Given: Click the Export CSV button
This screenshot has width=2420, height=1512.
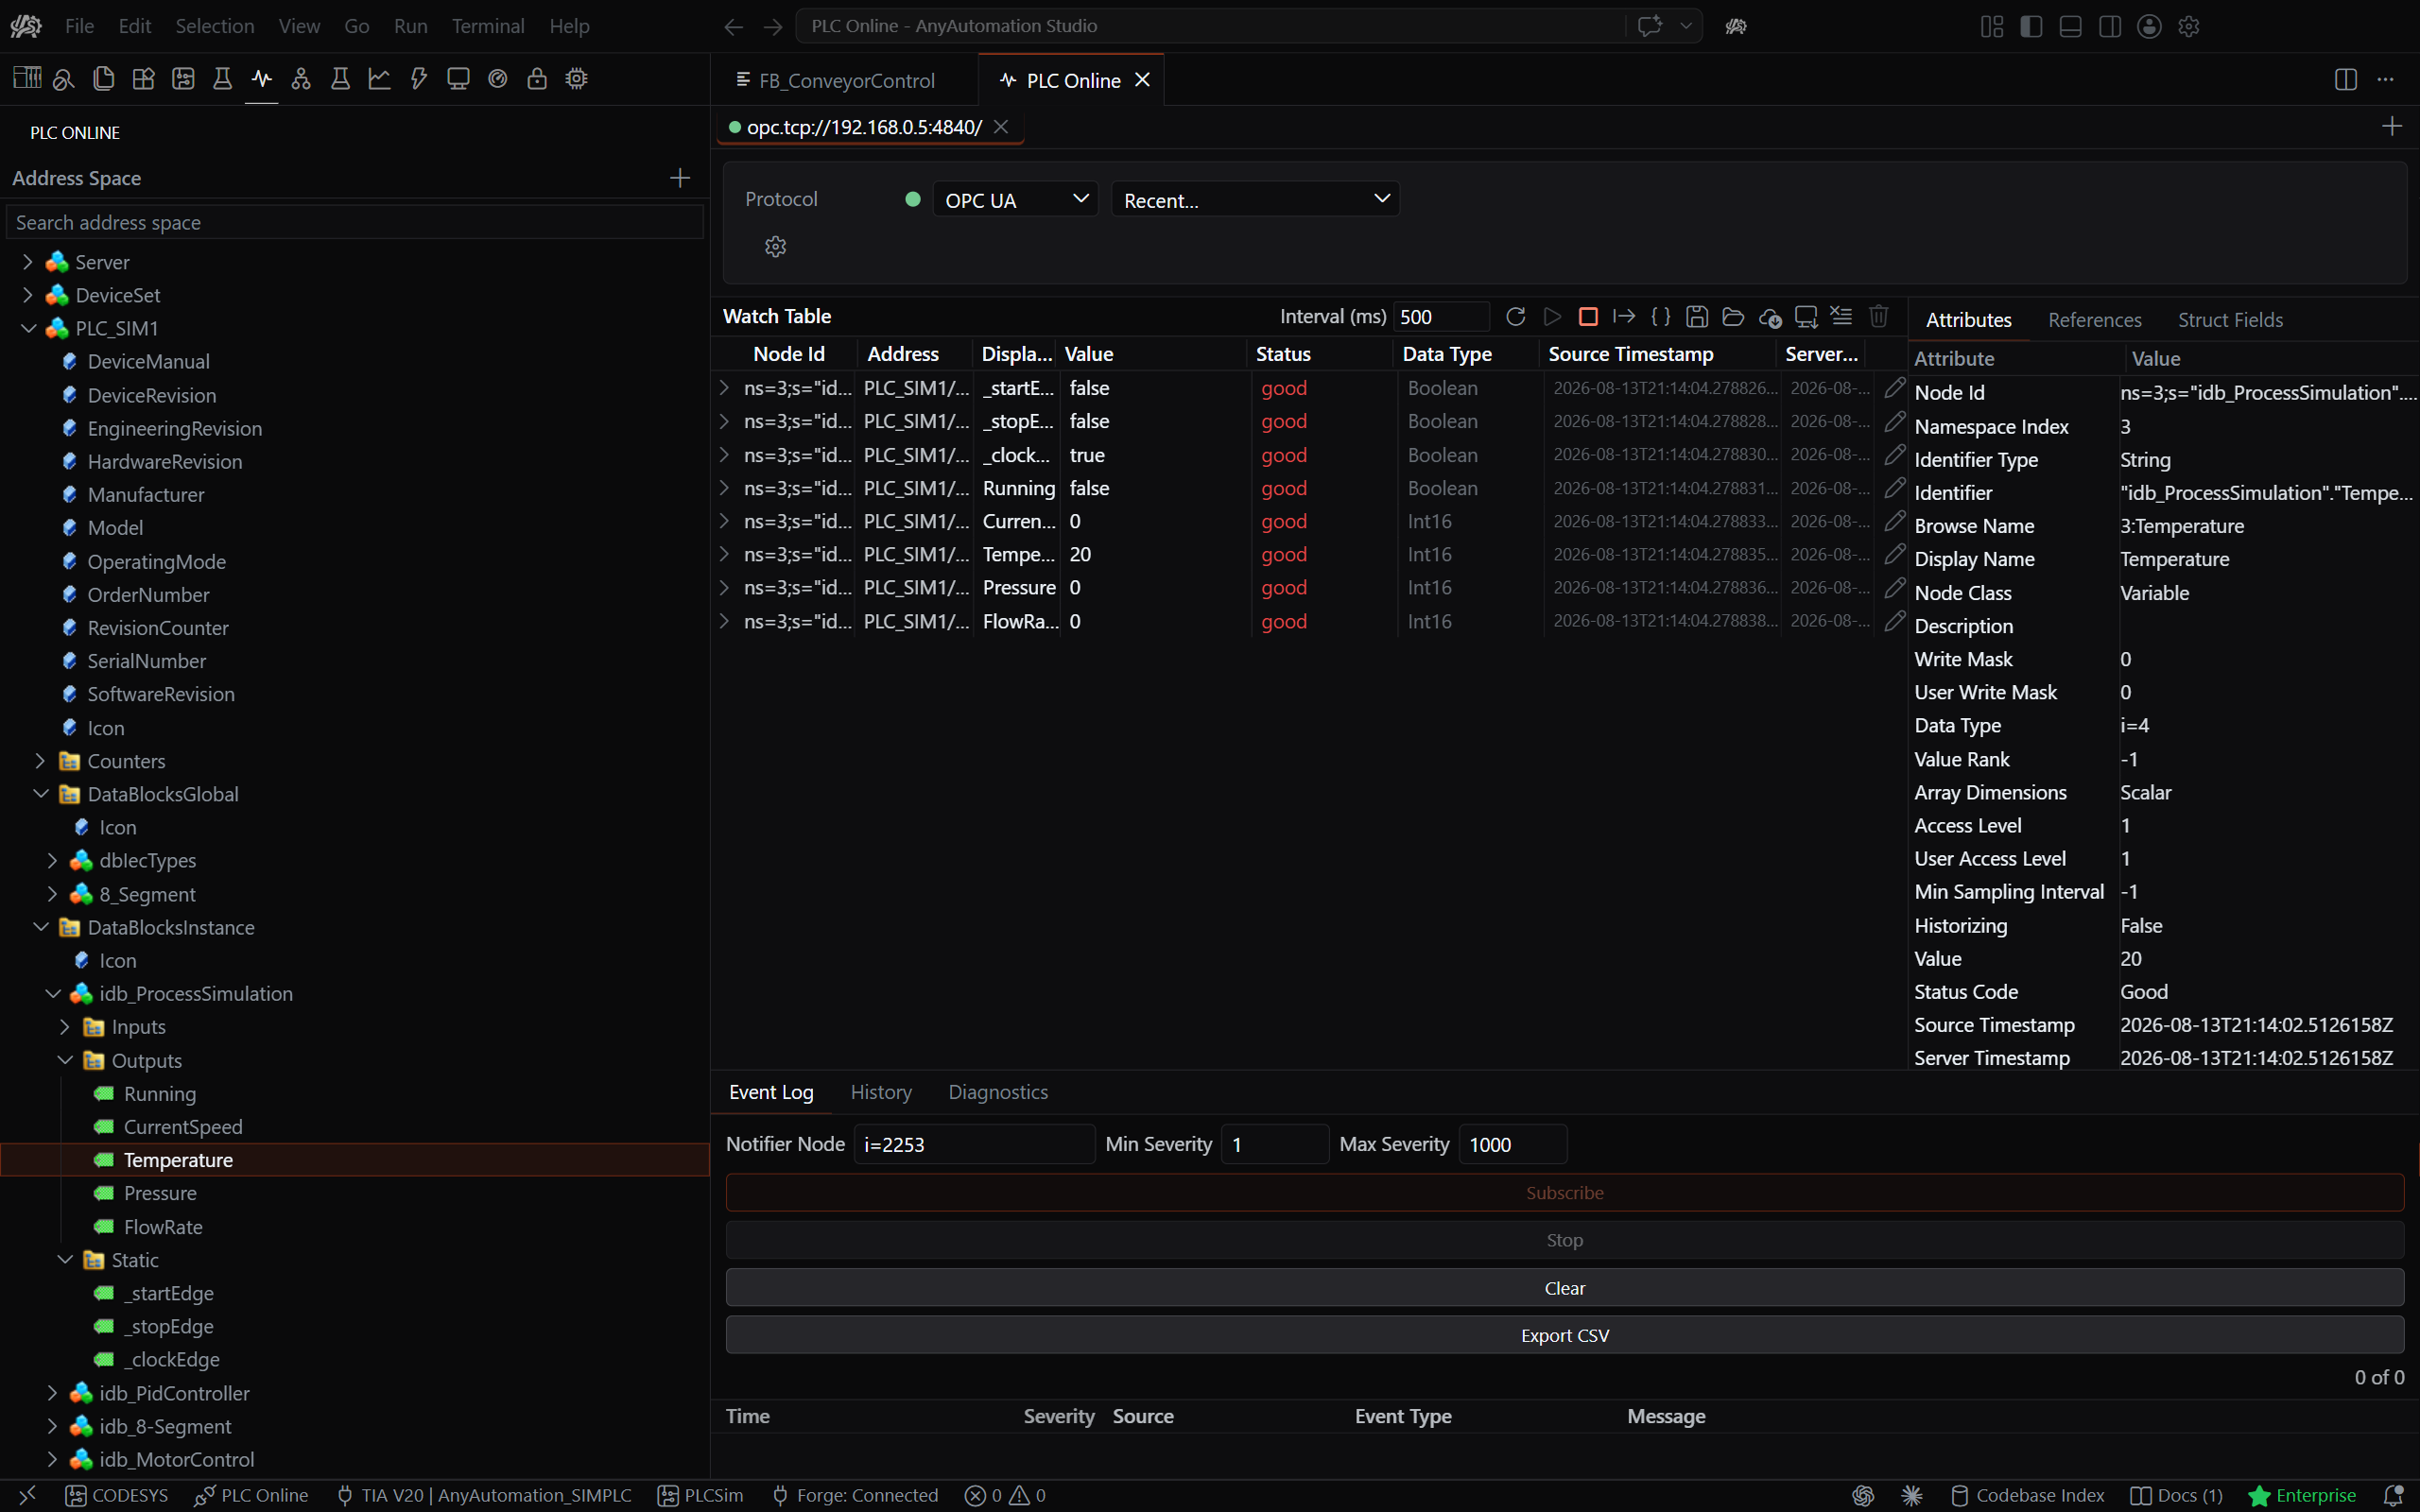Looking at the screenshot, I should pyautogui.click(x=1565, y=1335).
